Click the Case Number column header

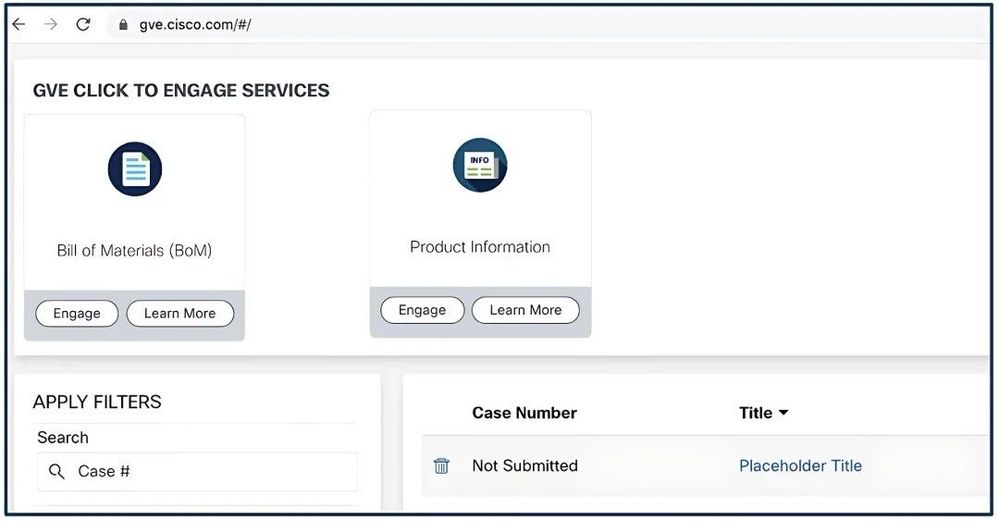[x=524, y=413]
